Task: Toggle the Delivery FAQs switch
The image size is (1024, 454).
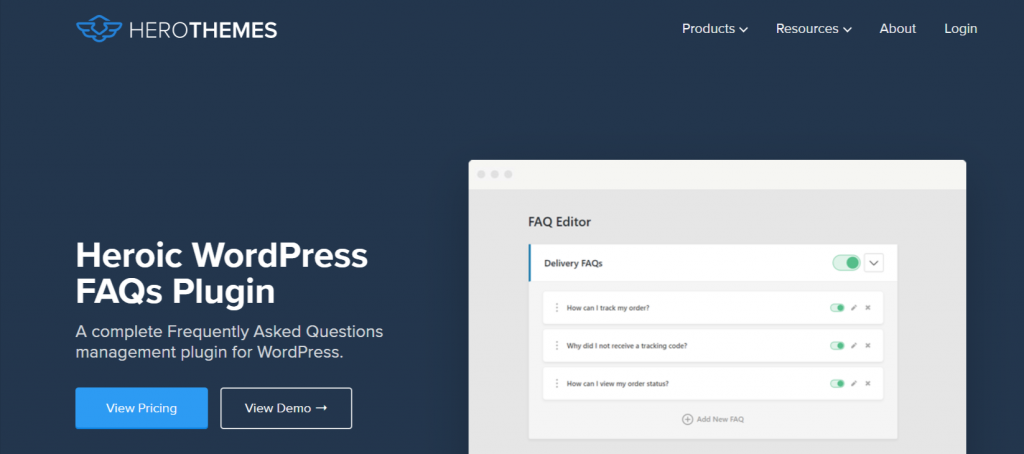Action: point(846,263)
